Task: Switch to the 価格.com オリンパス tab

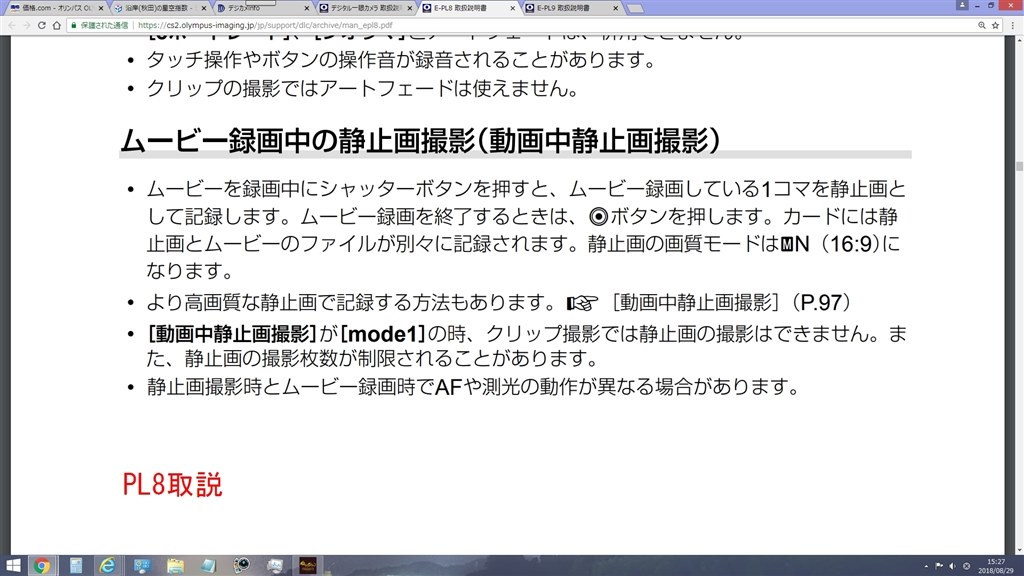Action: pyautogui.click(x=52, y=8)
